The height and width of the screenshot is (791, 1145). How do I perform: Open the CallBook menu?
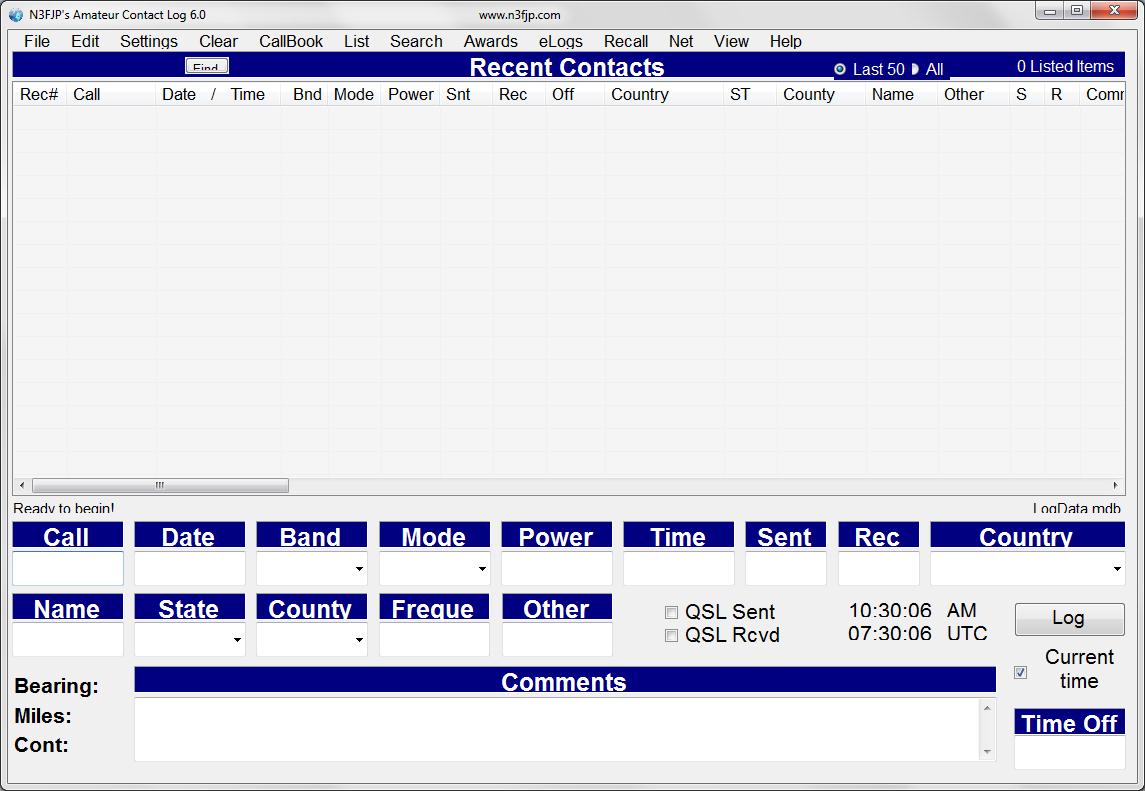[290, 41]
